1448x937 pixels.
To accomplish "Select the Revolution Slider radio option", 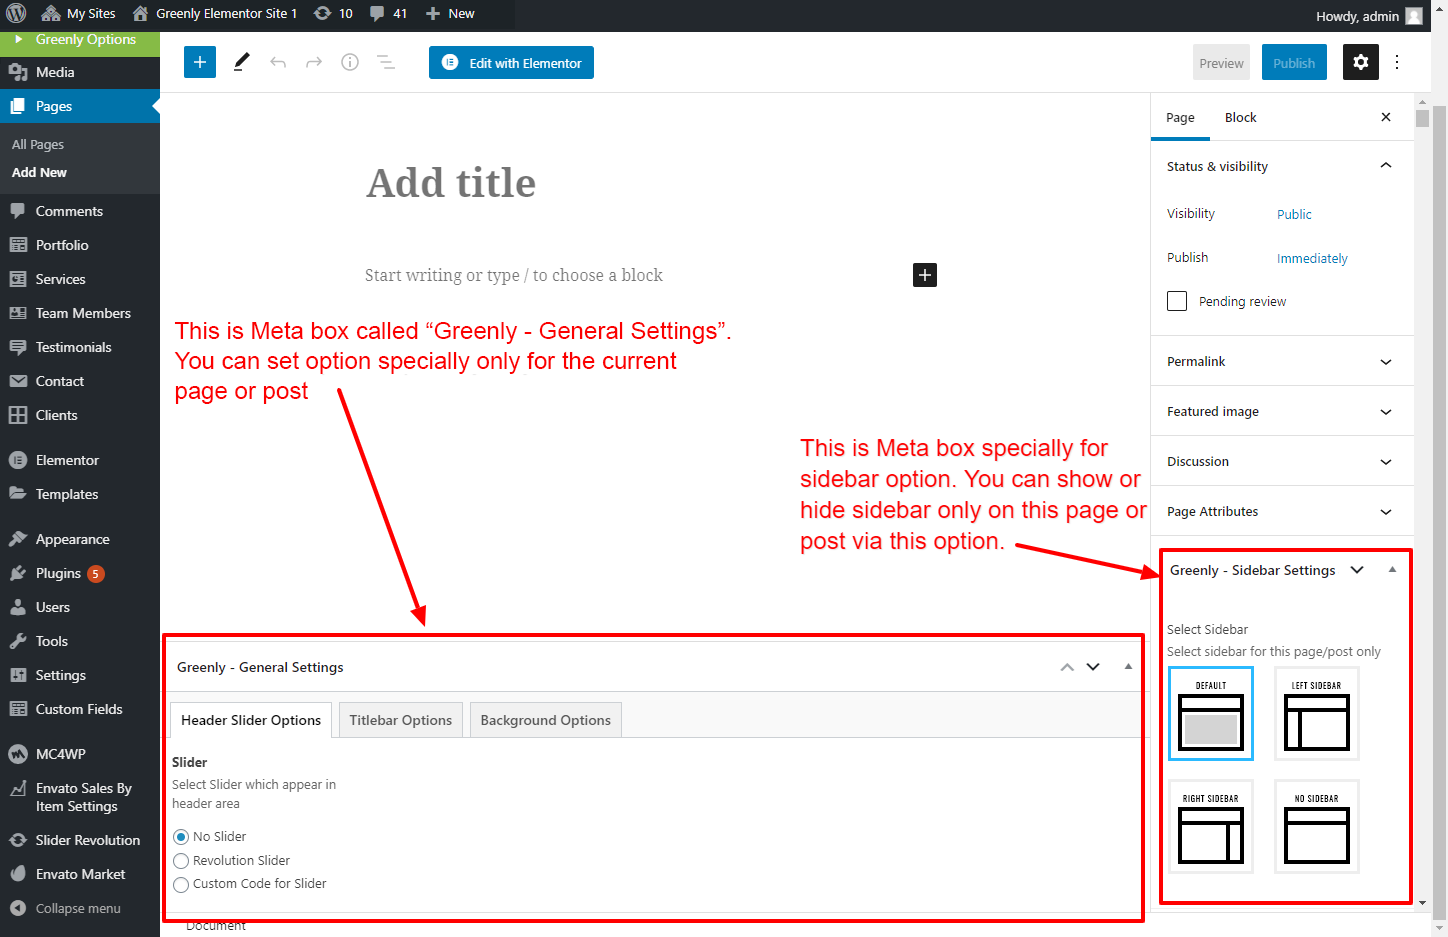I will click(x=181, y=861).
